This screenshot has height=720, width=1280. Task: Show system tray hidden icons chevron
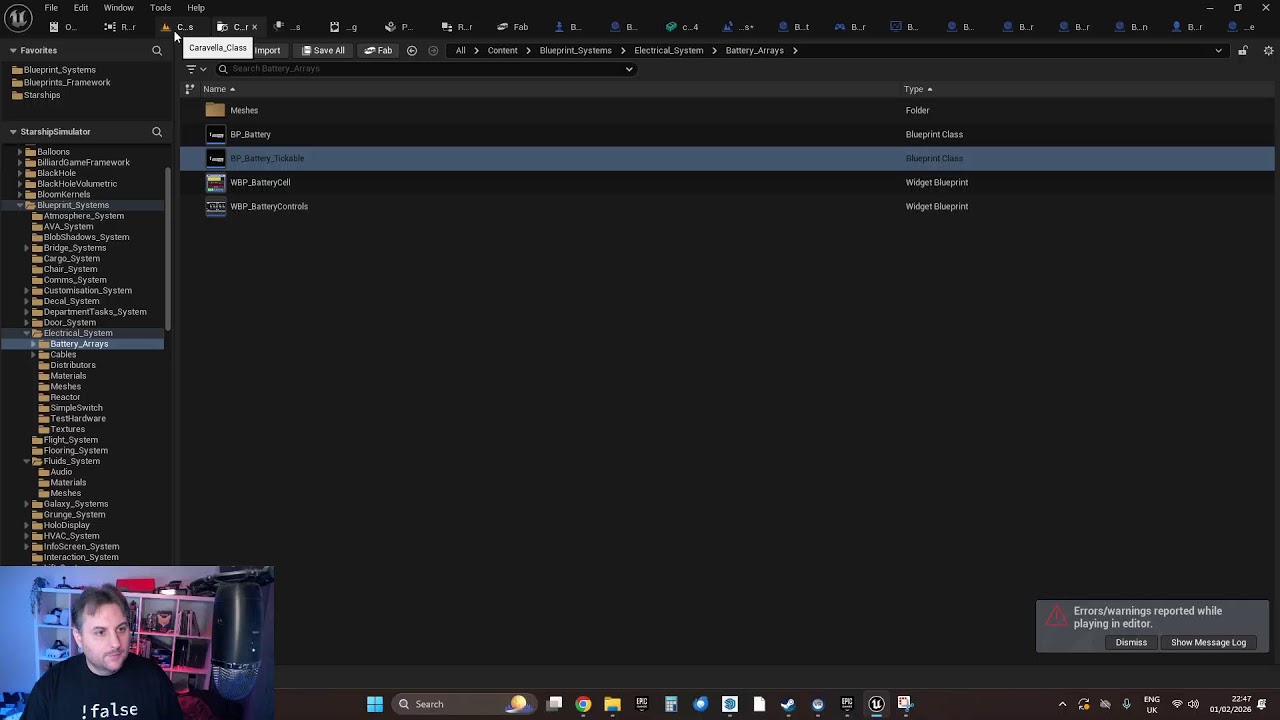(x=1062, y=704)
